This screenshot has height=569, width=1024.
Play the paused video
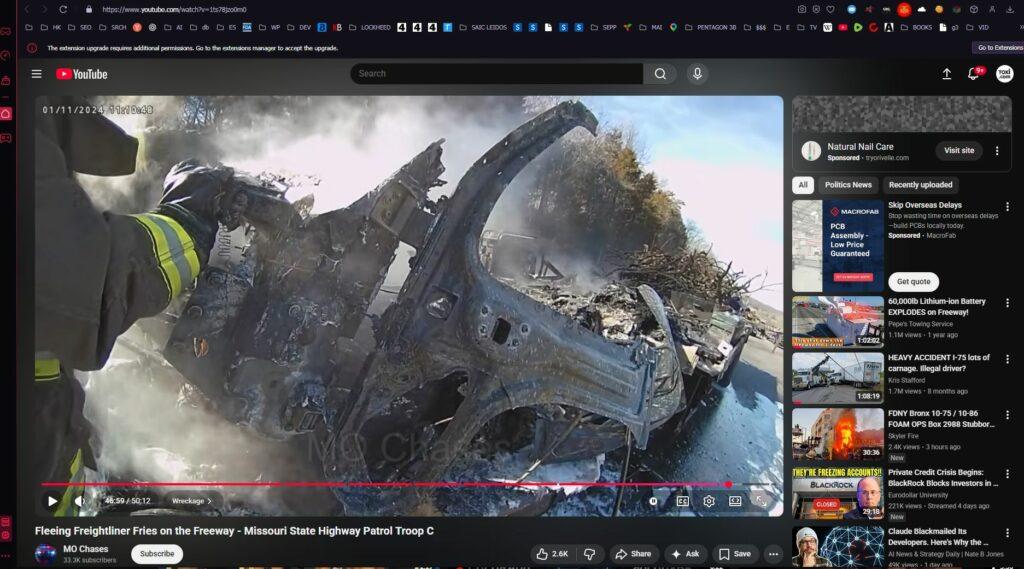click(x=53, y=501)
